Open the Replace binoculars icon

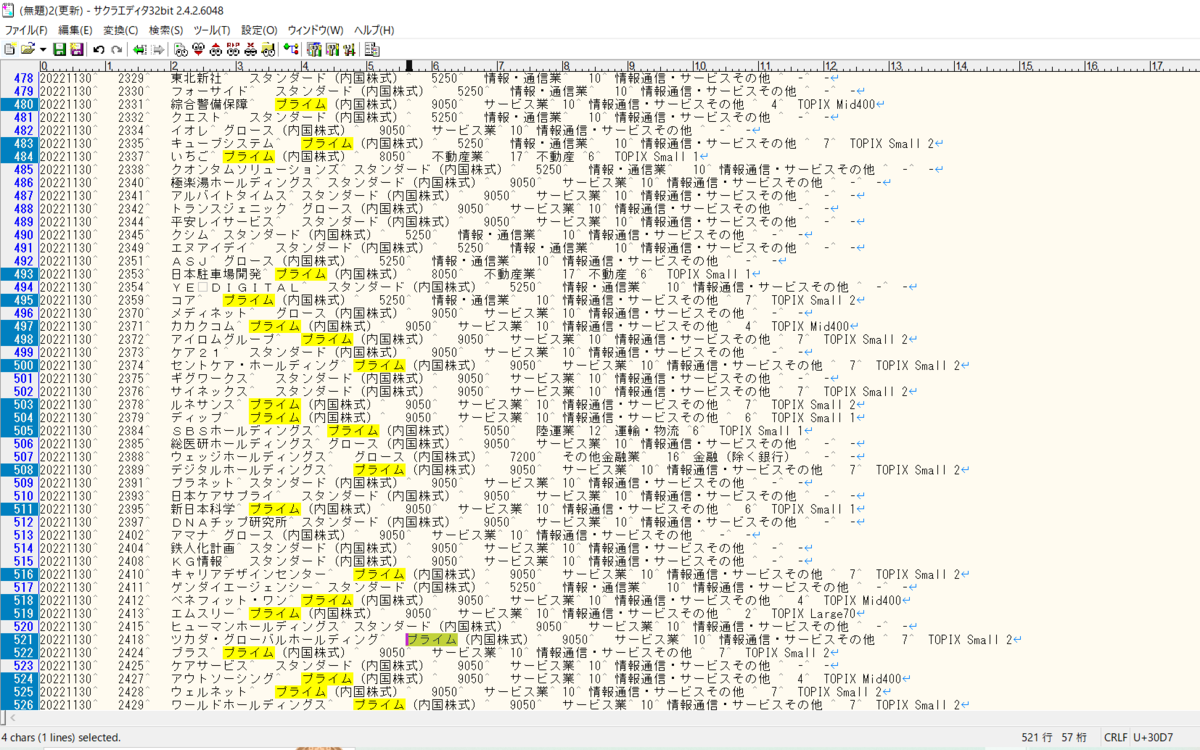click(x=233, y=49)
